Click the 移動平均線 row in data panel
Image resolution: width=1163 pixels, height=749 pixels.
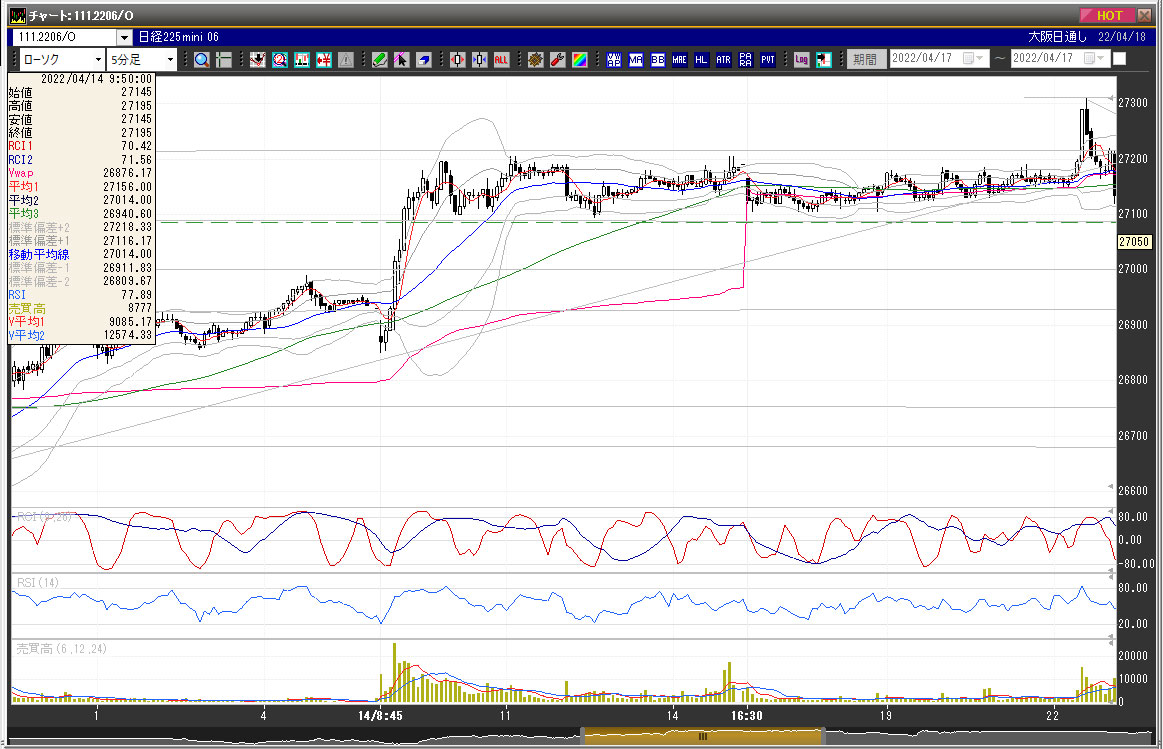tap(80, 254)
